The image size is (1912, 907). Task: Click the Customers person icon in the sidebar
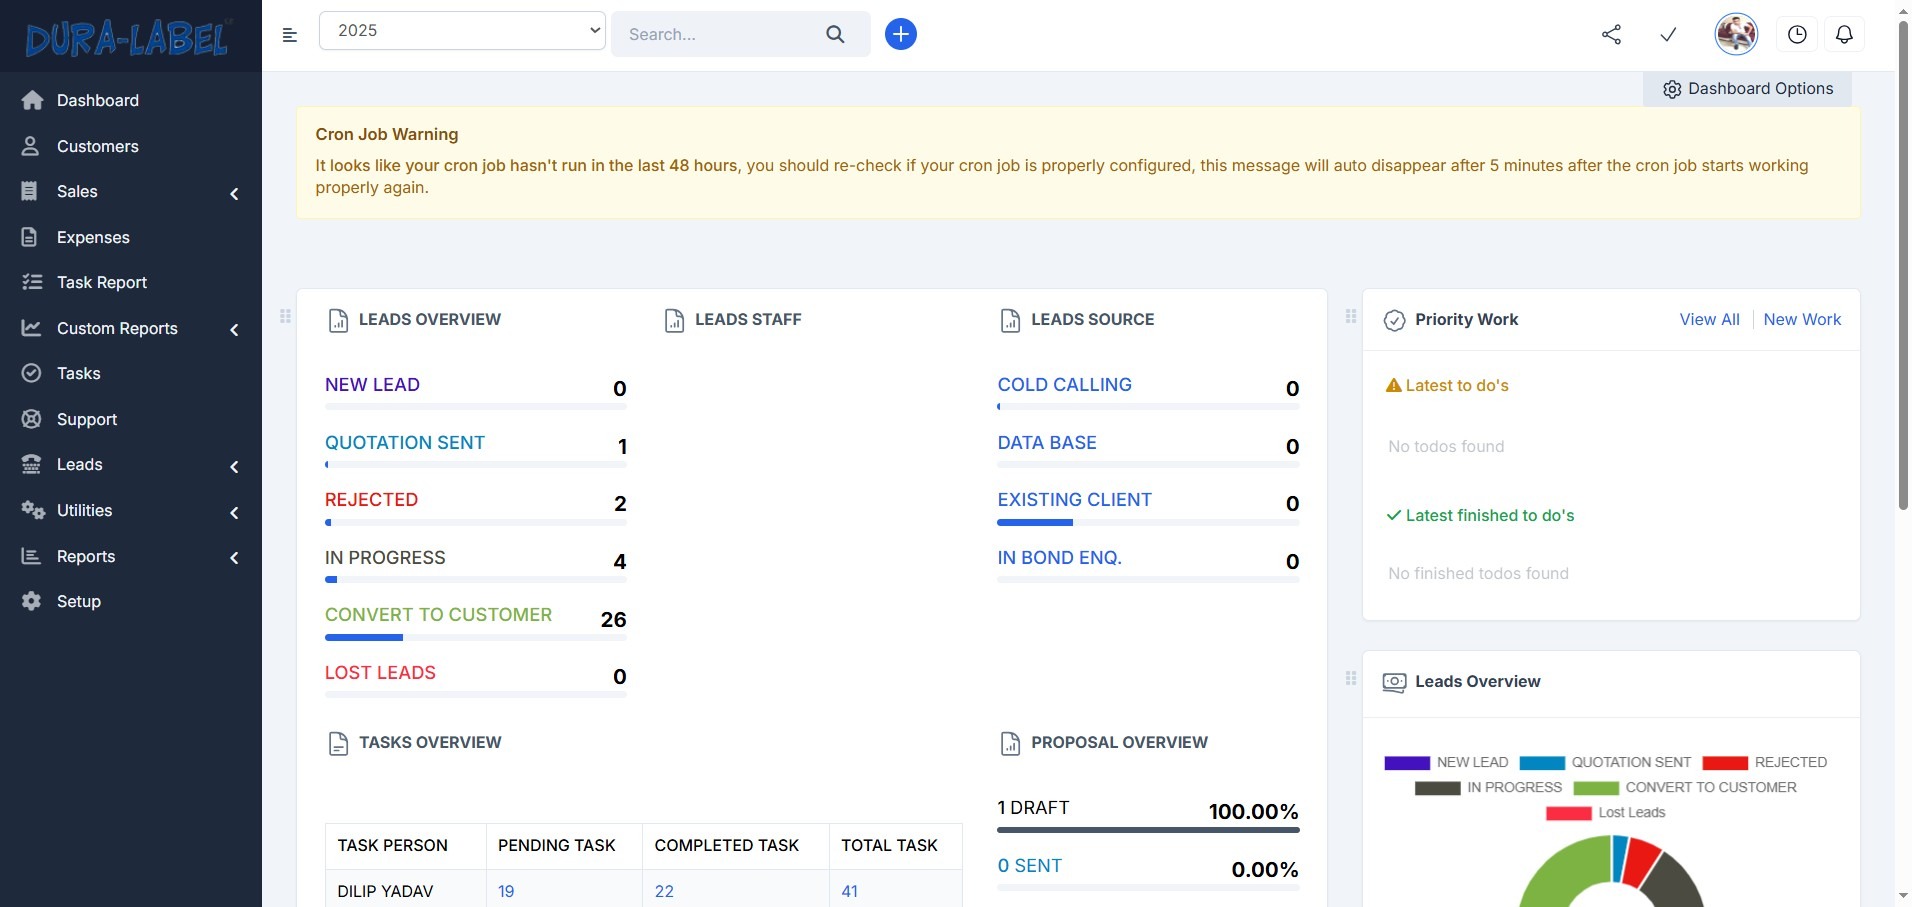[x=31, y=146]
